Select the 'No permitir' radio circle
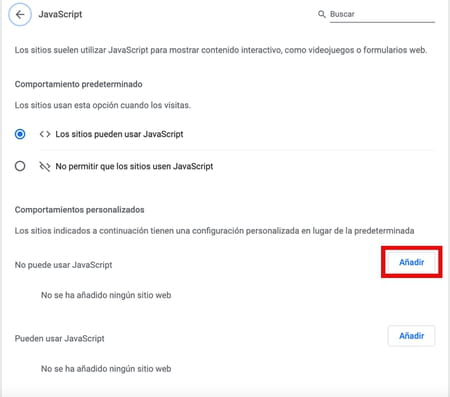Screen dimensions: 450x397 [20, 166]
